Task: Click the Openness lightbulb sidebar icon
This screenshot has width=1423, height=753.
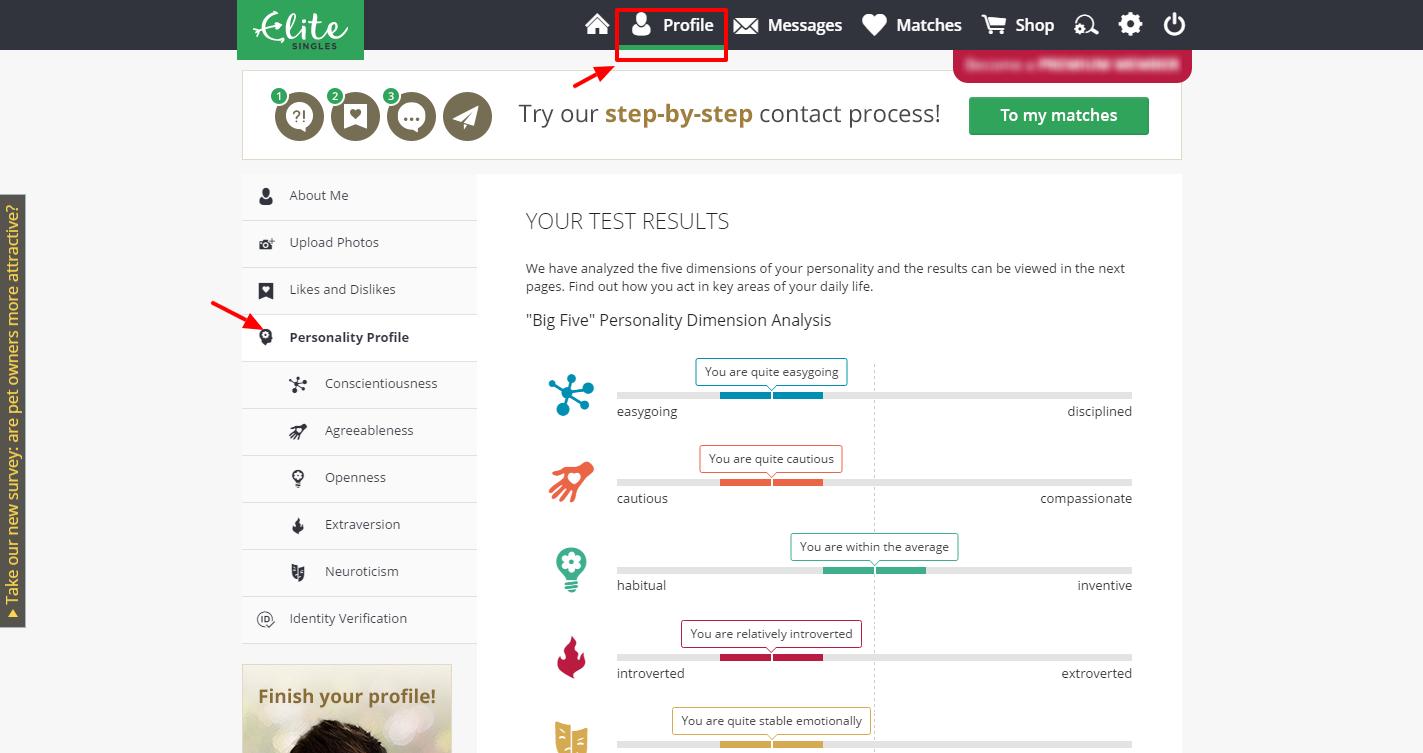Action: pos(298,478)
